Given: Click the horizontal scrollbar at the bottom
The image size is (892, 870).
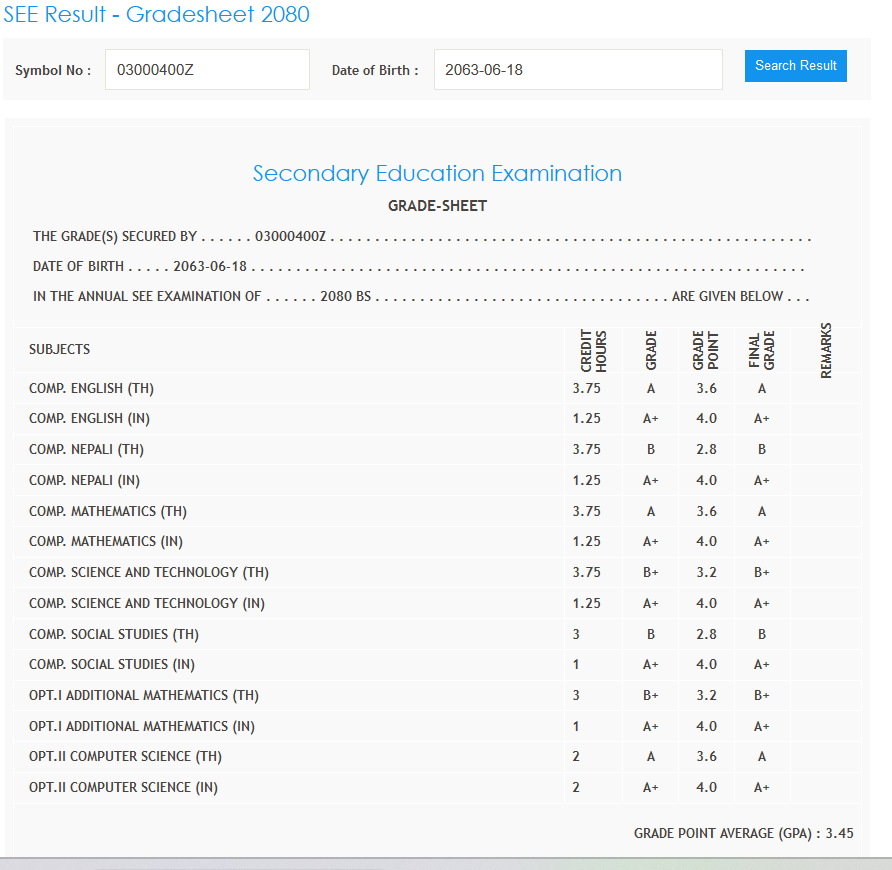Looking at the screenshot, I should point(446,863).
